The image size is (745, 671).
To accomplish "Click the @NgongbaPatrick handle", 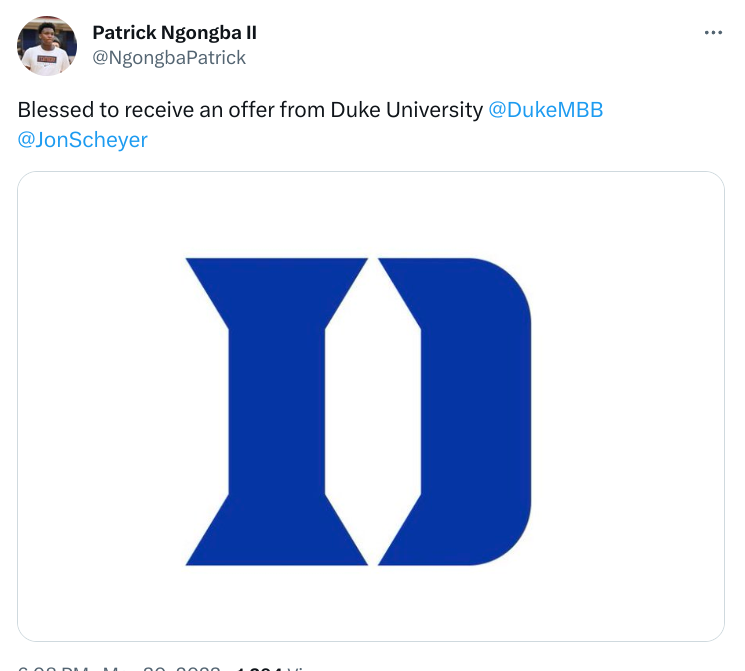I will [x=169, y=58].
